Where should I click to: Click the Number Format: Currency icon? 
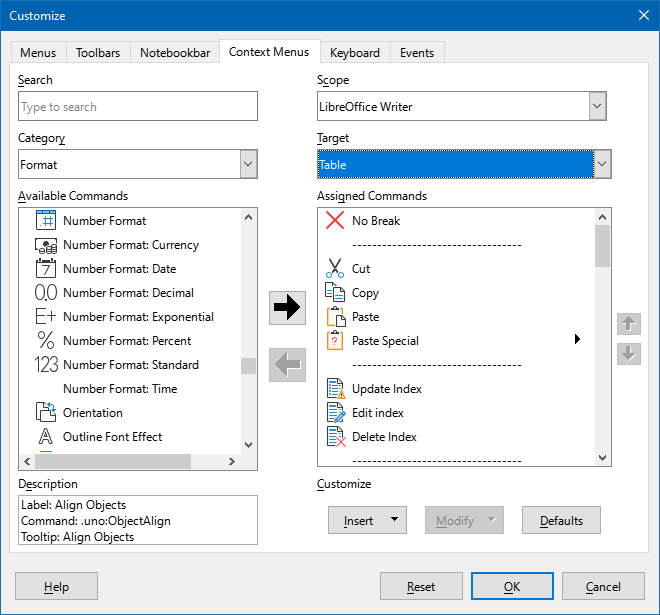click(46, 245)
